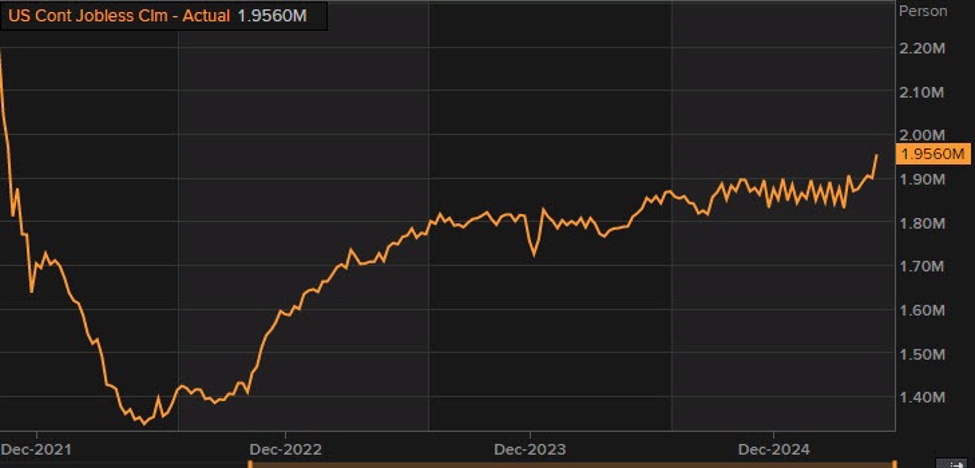The image size is (975, 468).
Task: Select the 1.50M y-axis label
Action: tap(923, 354)
